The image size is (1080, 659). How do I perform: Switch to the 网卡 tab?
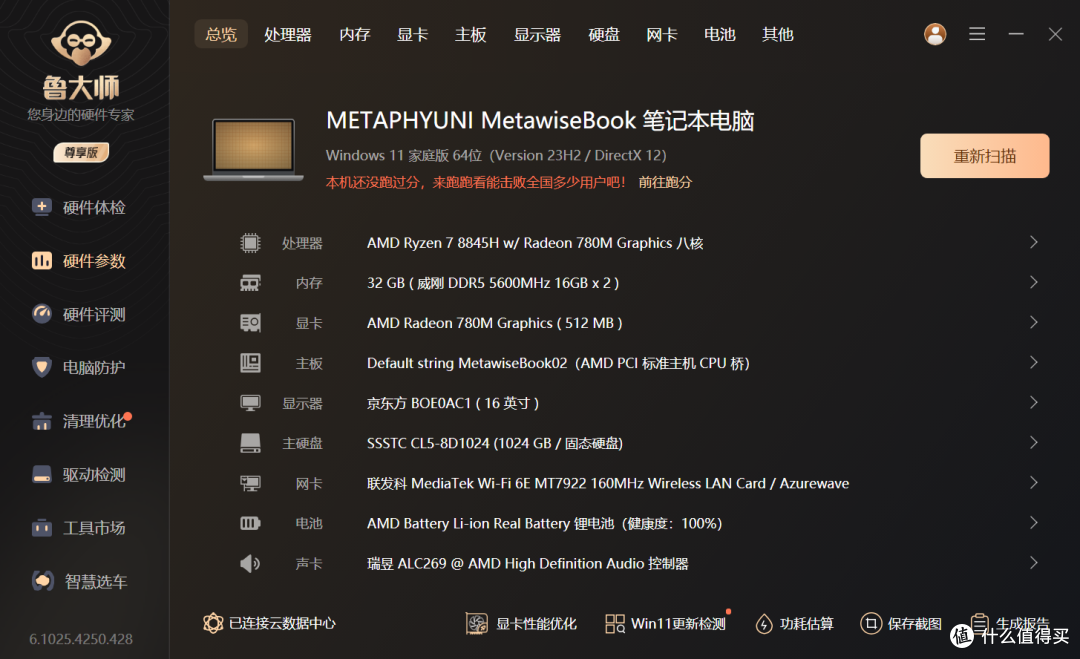[662, 34]
